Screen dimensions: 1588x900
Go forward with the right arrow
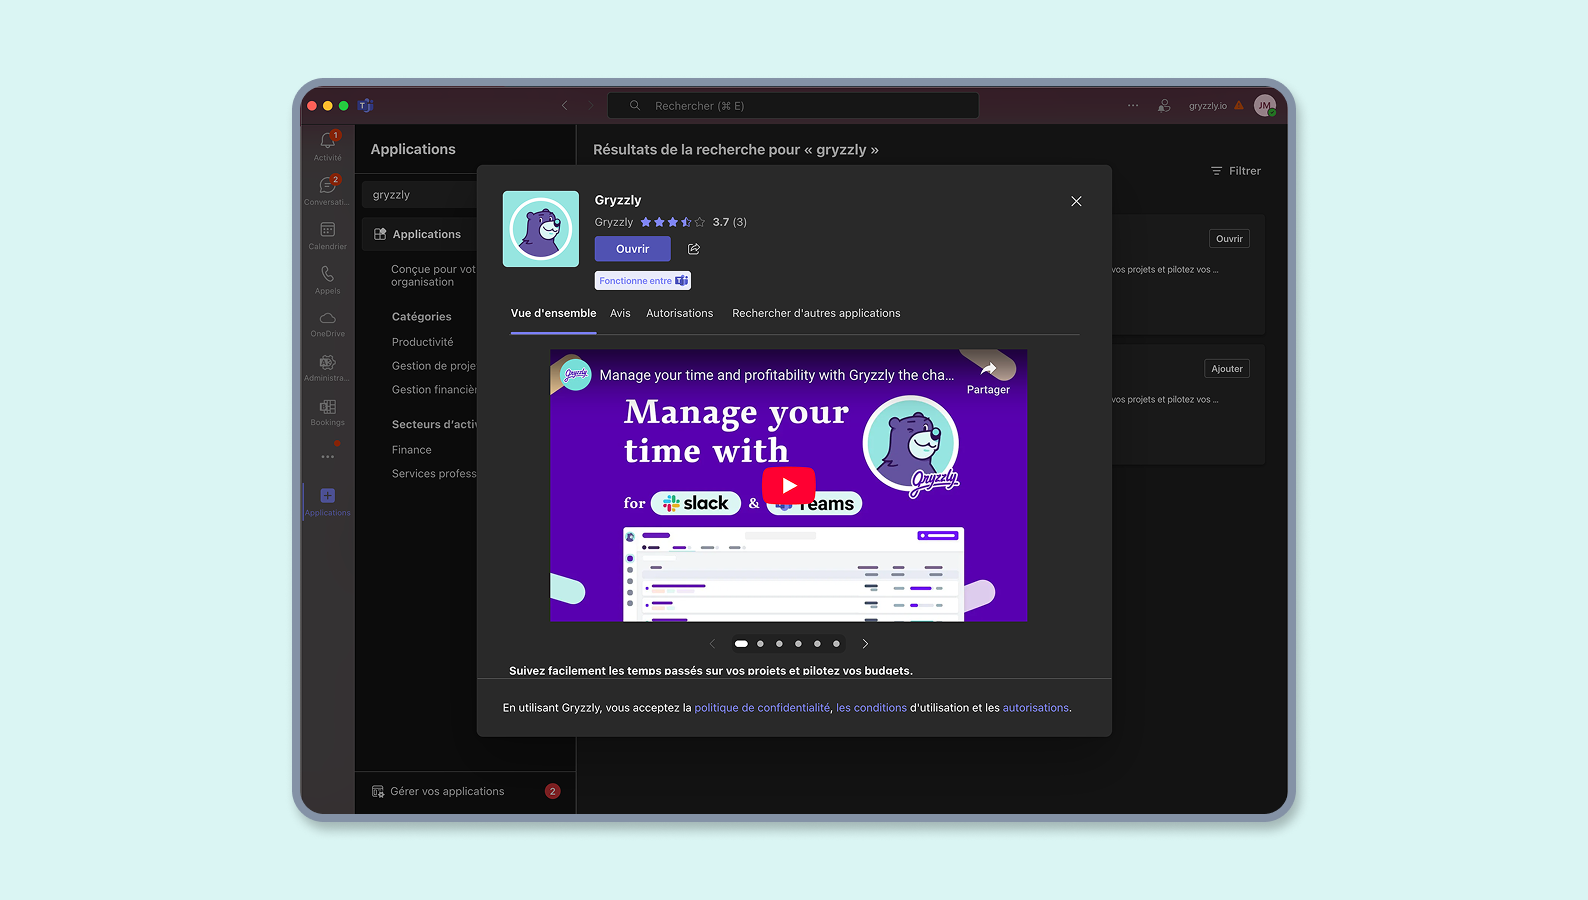[590, 105]
